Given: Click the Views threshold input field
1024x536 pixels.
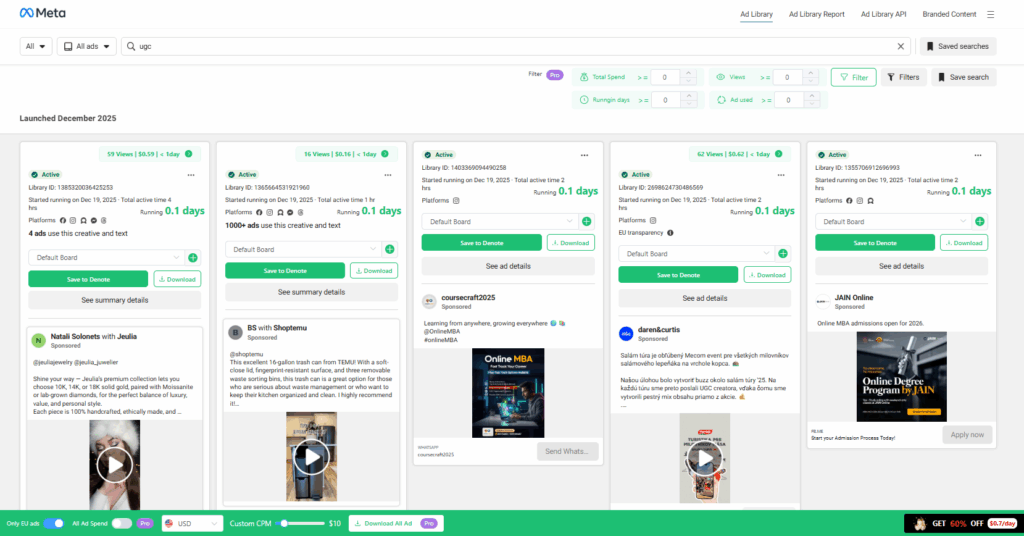Looking at the screenshot, I should point(790,77).
